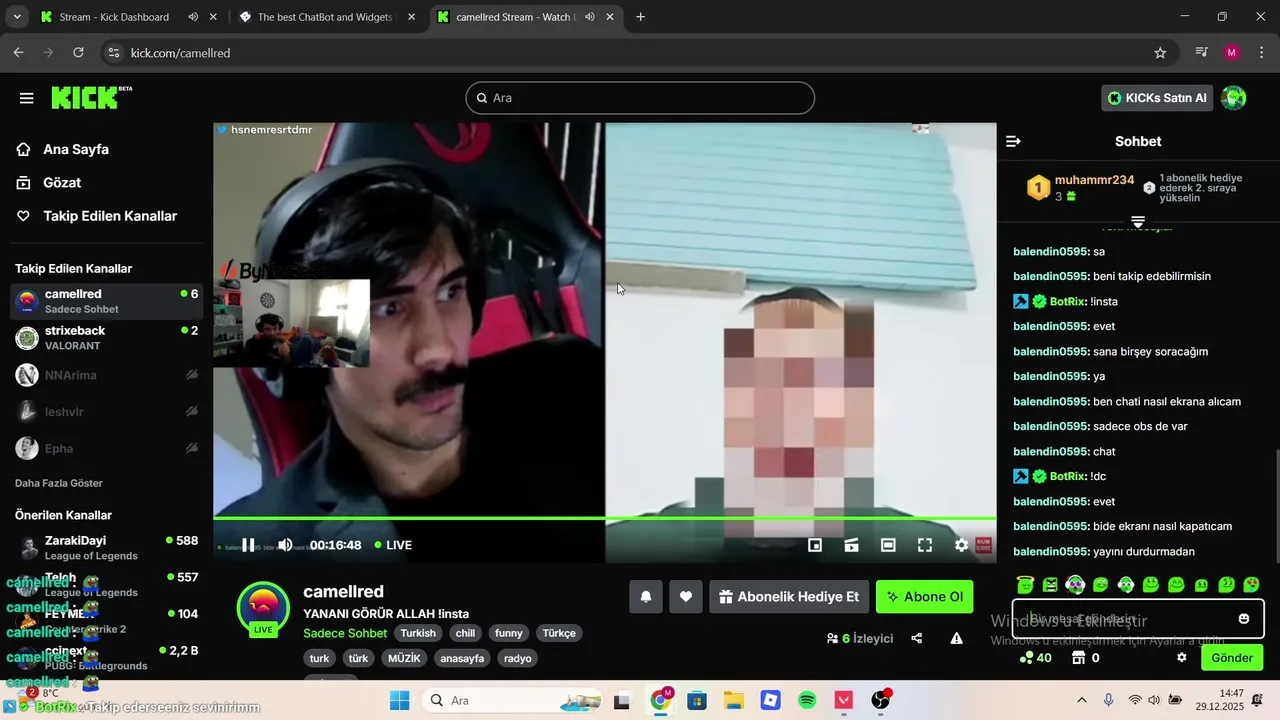Open chat settings gear

[x=1181, y=658]
